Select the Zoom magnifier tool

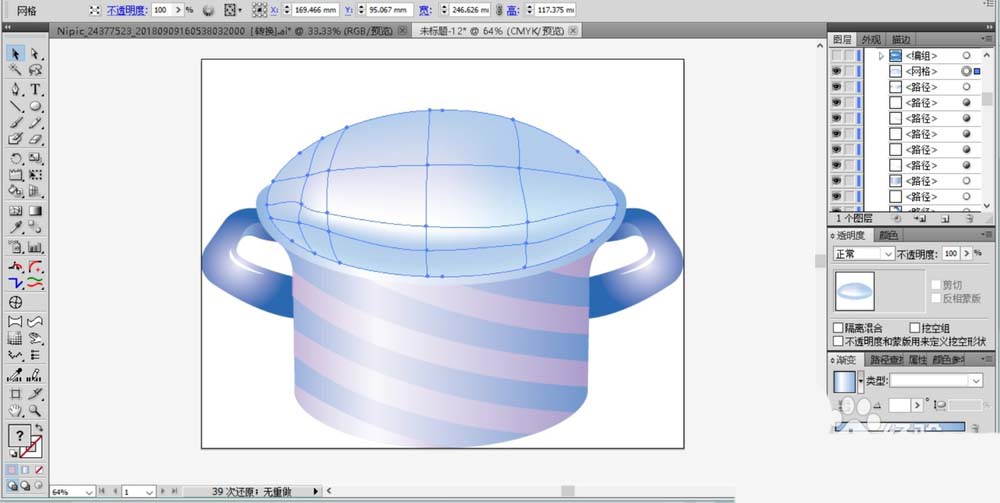[x=35, y=411]
